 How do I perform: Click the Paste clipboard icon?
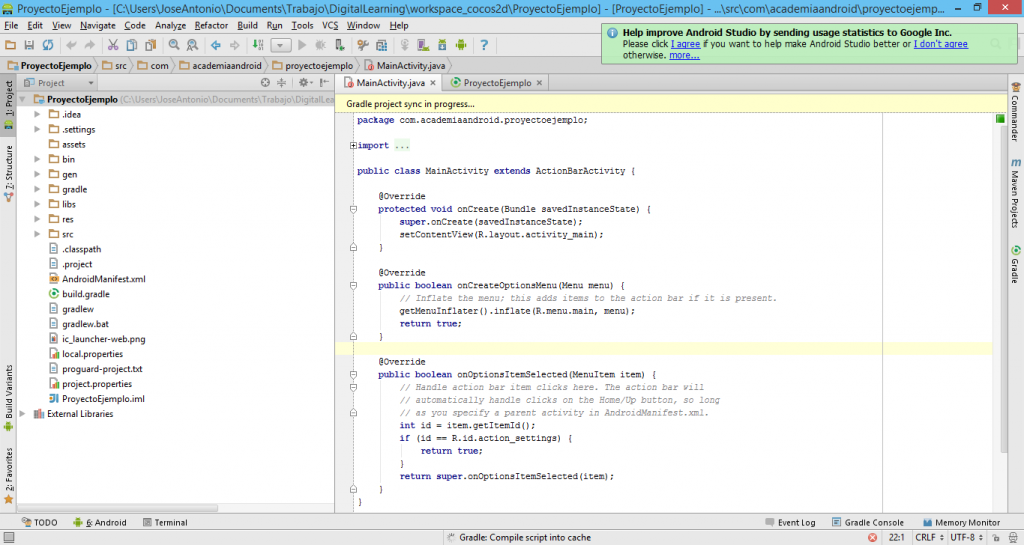tap(151, 45)
